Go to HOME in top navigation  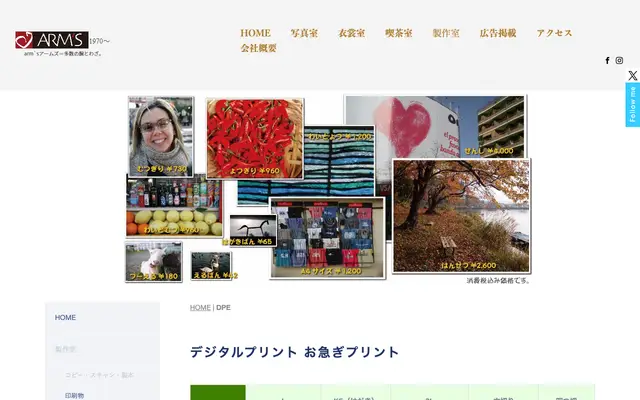(x=255, y=33)
